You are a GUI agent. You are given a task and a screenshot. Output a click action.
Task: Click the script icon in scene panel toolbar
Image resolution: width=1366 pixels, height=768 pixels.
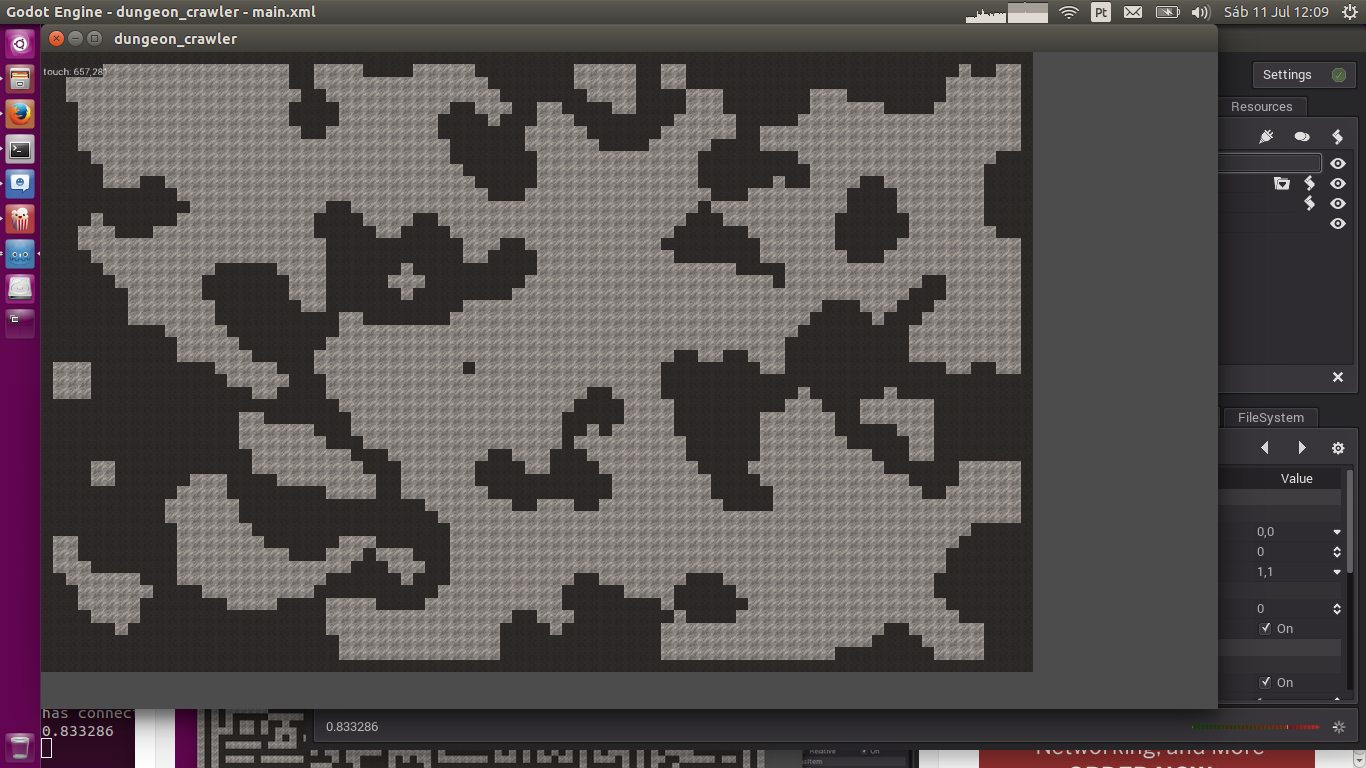[1337, 136]
